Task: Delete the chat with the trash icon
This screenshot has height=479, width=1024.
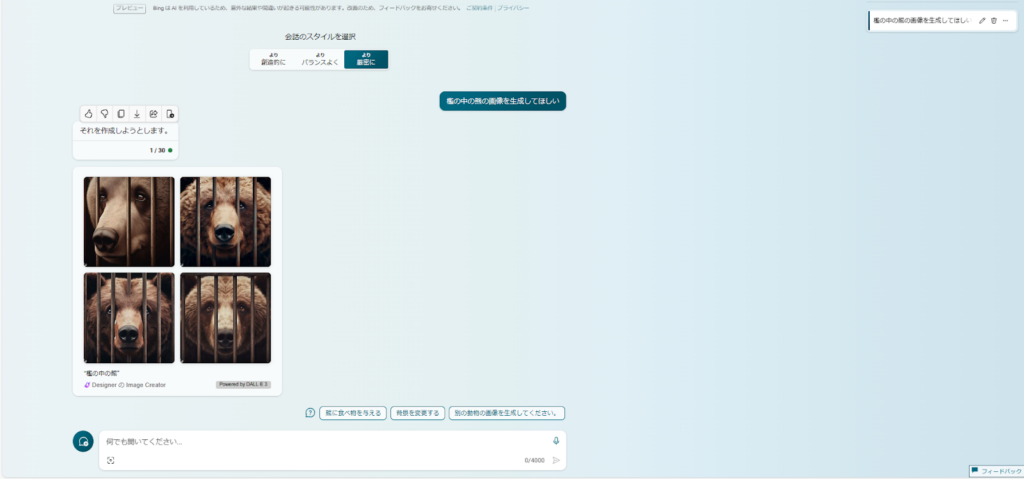Action: (994, 20)
